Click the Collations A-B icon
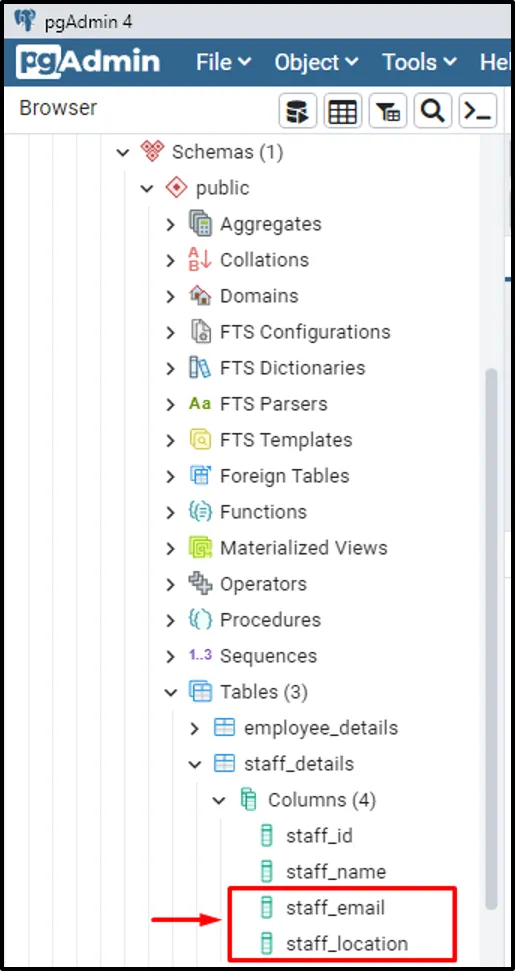Viewport: 516px width, 972px height. point(200,260)
